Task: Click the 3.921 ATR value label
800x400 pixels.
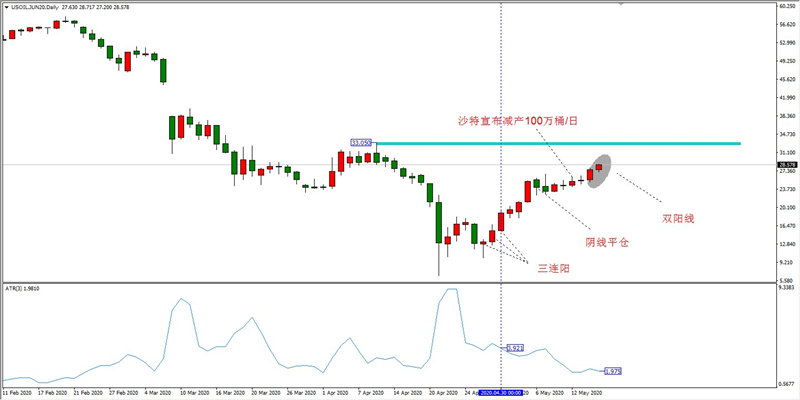Action: coord(515,348)
